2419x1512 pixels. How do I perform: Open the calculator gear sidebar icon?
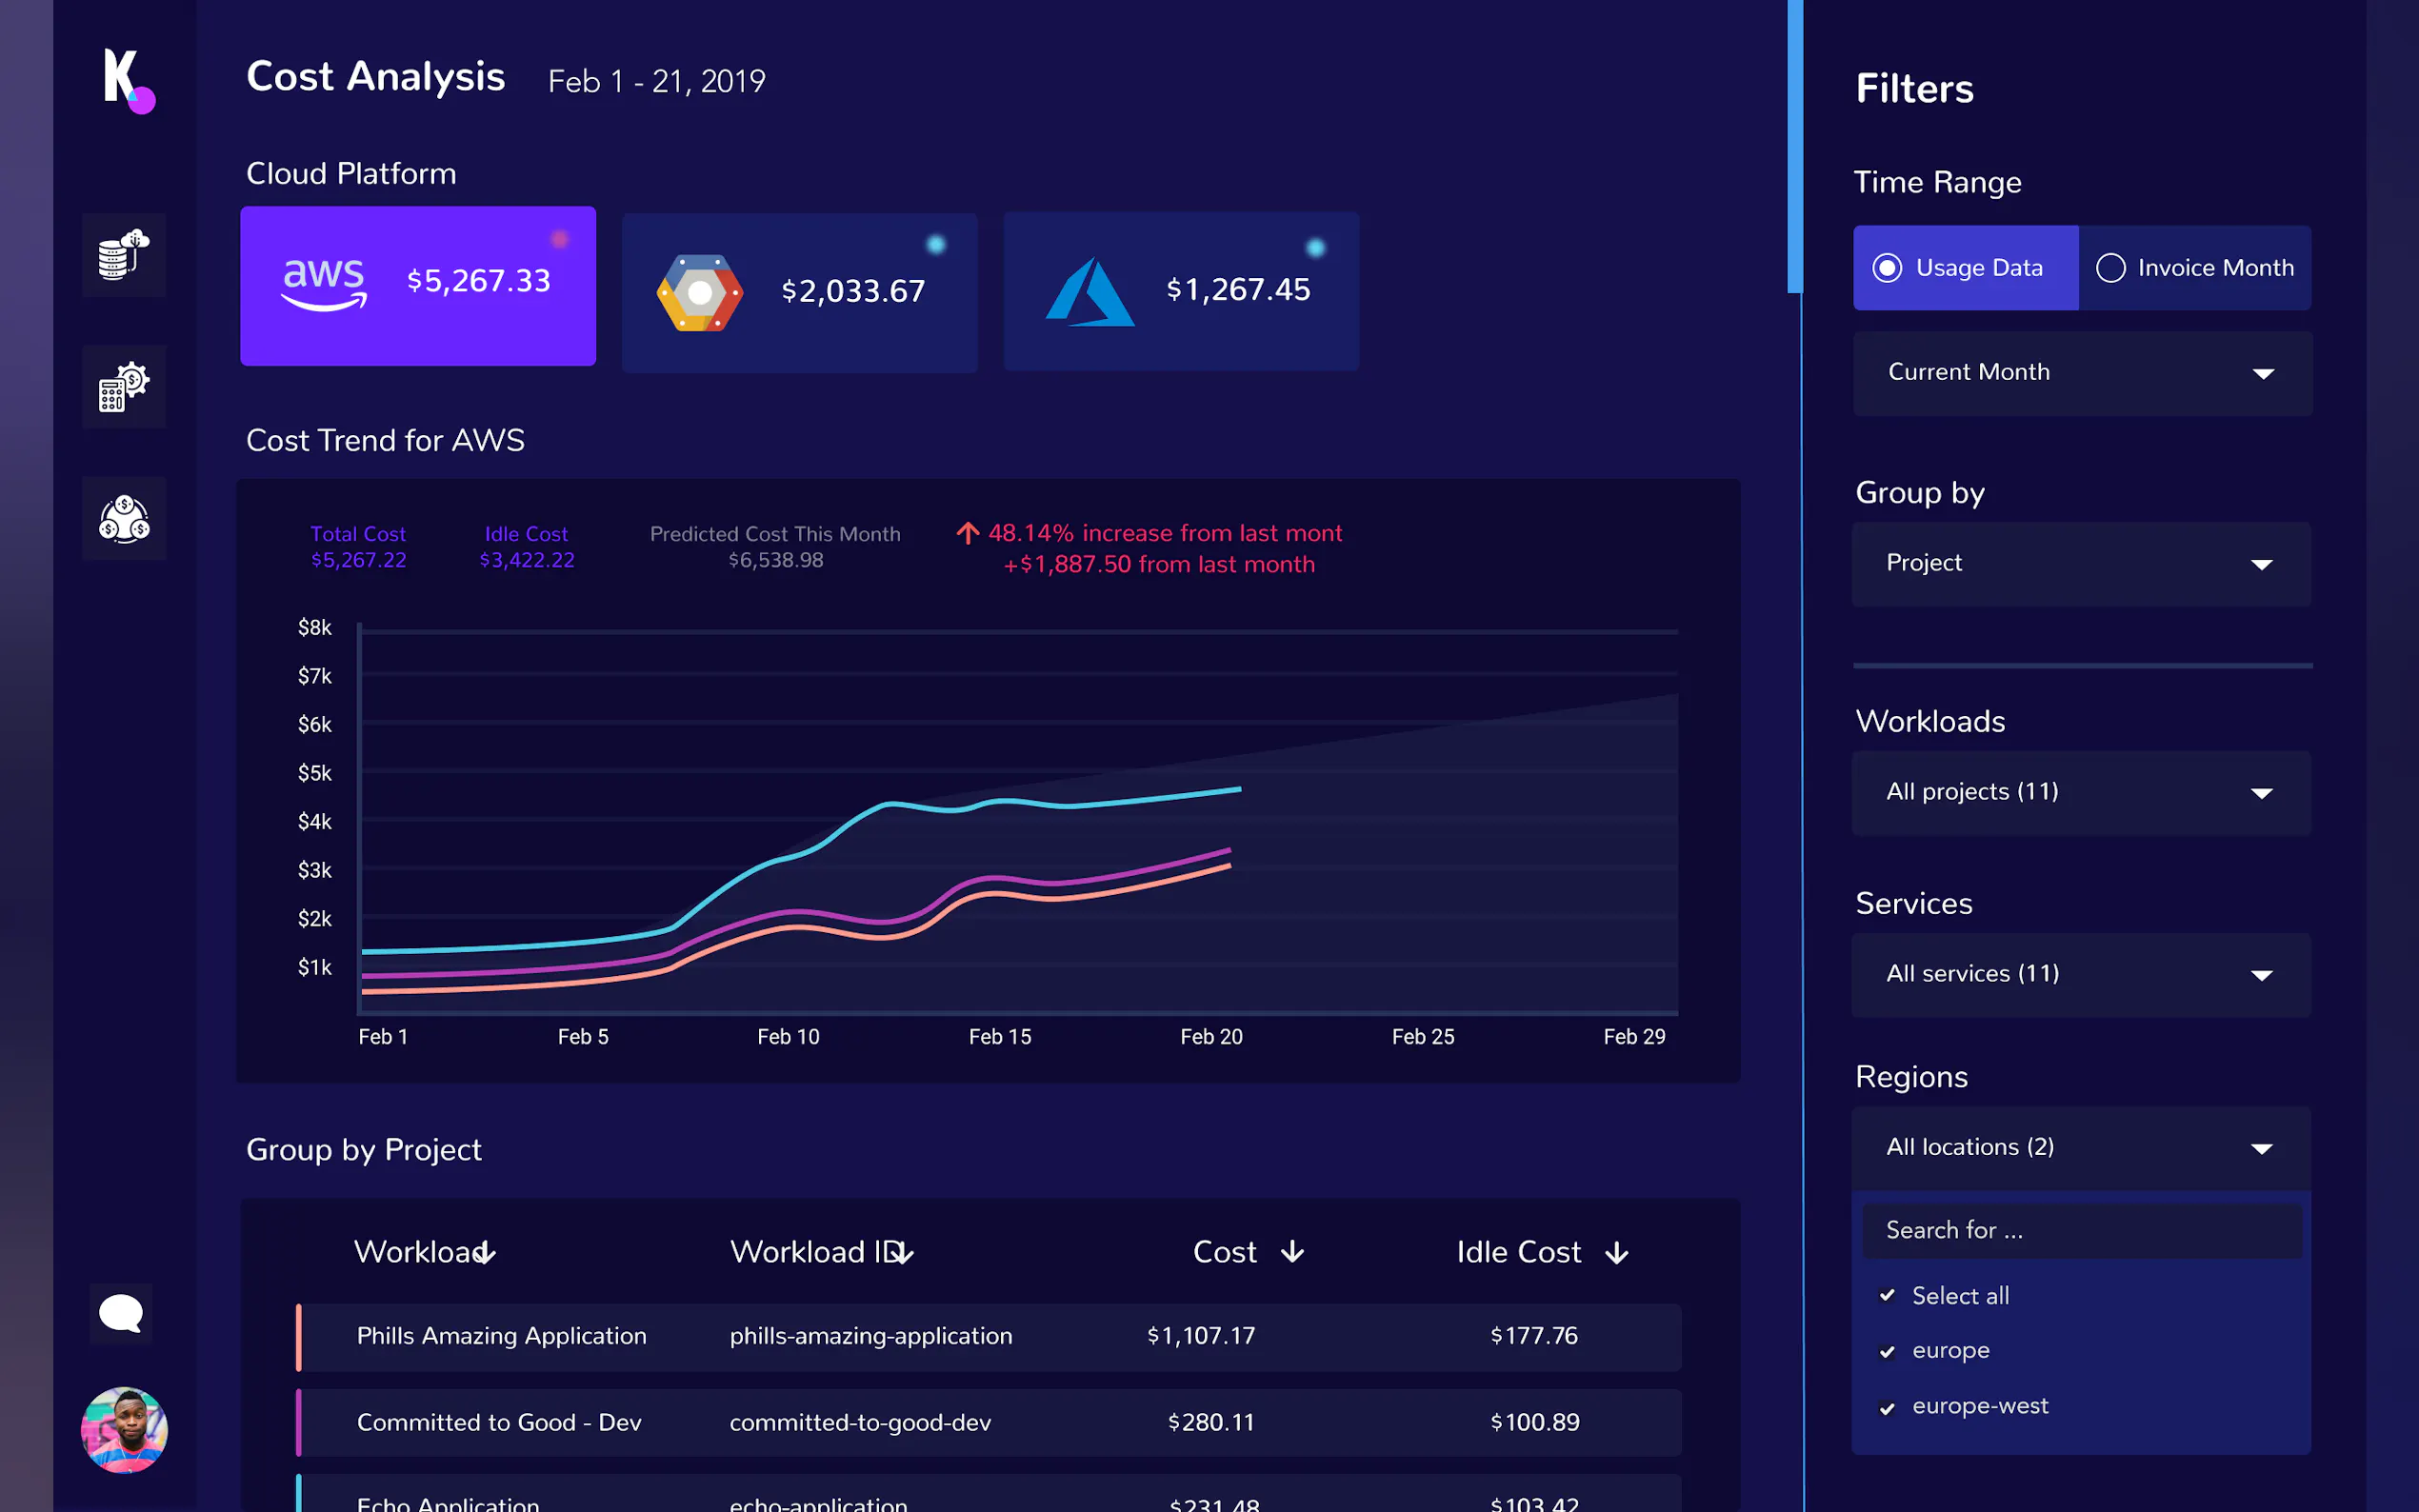(x=124, y=387)
